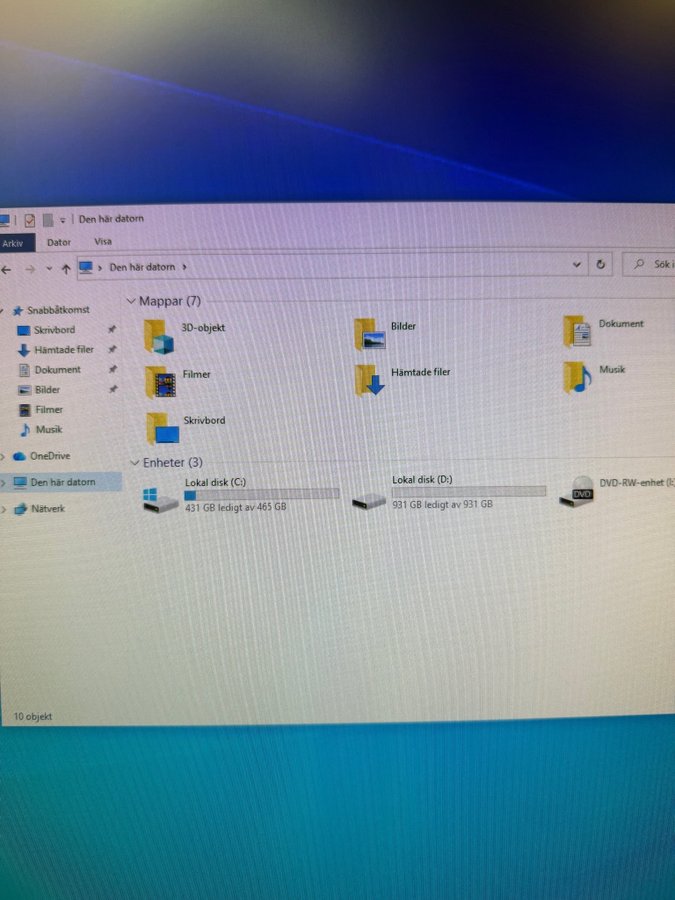The image size is (675, 900).
Task: Open the Bilder folder icon
Action: (x=369, y=334)
